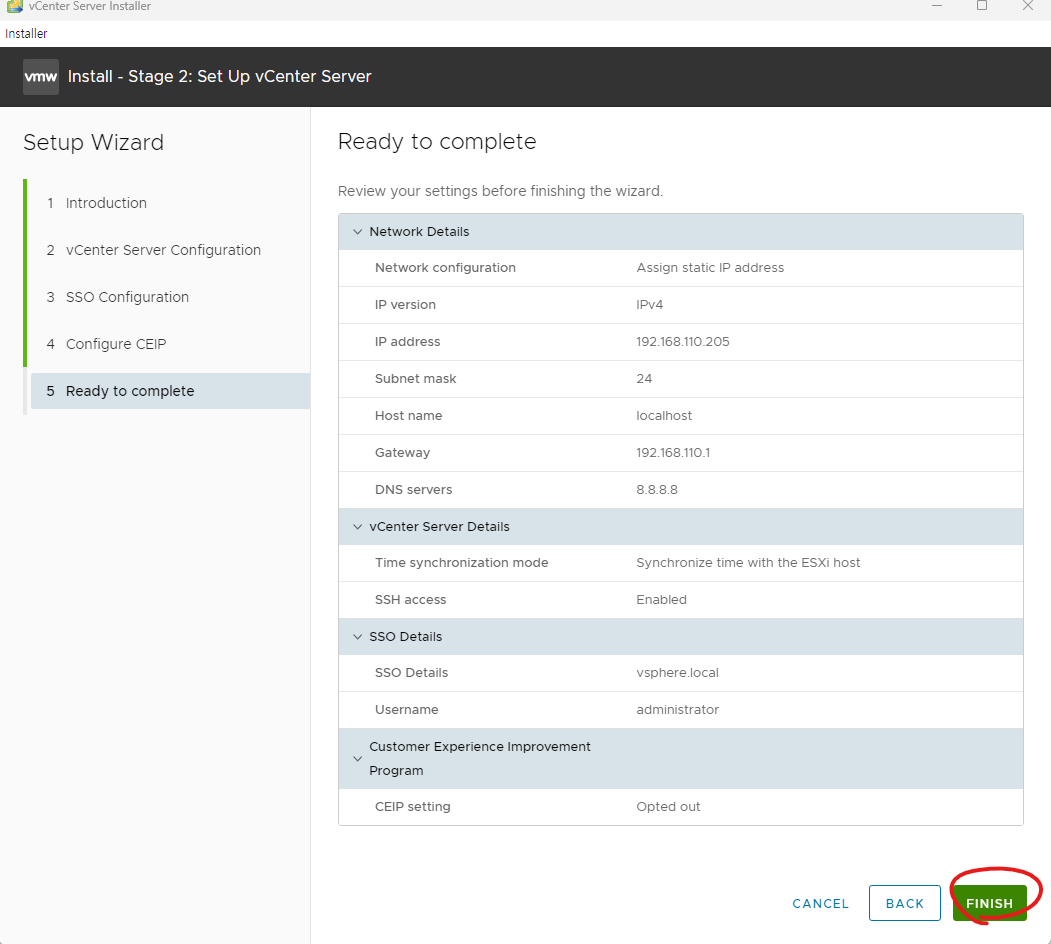This screenshot has height=944, width=1051.
Task: Select step 5 Ready to complete
Action: pos(170,391)
